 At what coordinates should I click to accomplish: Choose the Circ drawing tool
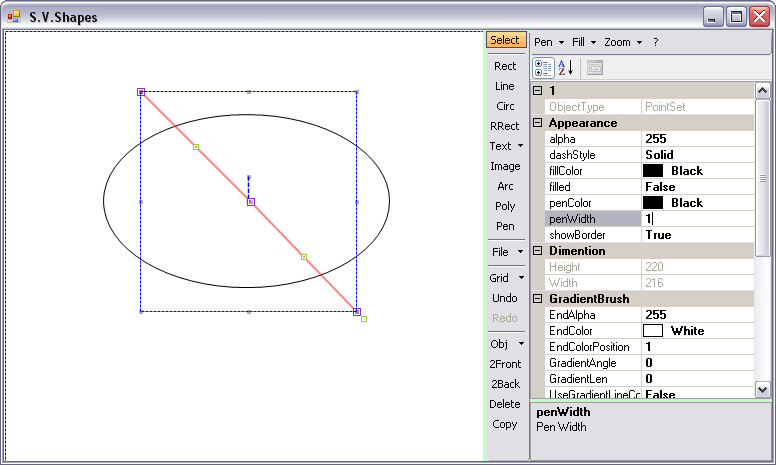pos(505,106)
